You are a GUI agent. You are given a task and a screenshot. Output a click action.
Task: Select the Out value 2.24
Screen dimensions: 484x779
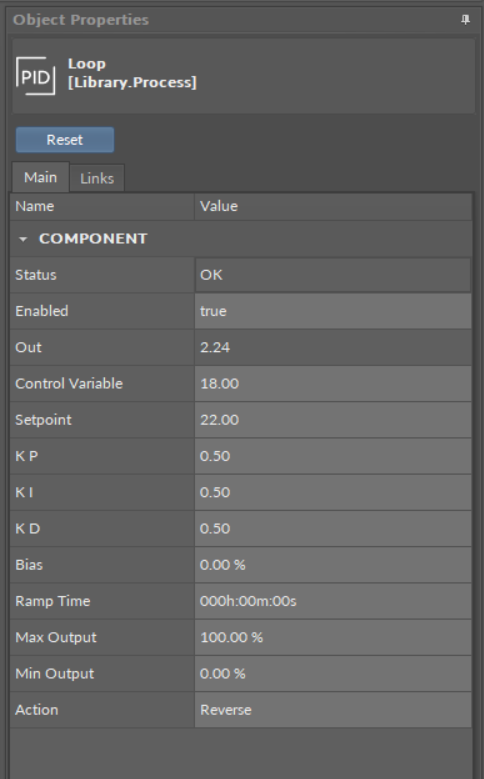(x=333, y=347)
